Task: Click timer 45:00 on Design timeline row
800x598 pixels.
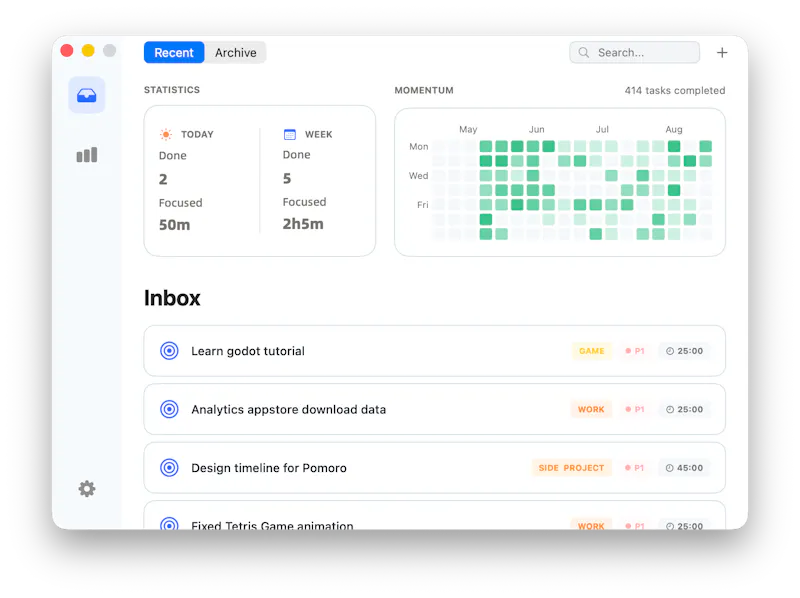Action: [x=684, y=468]
